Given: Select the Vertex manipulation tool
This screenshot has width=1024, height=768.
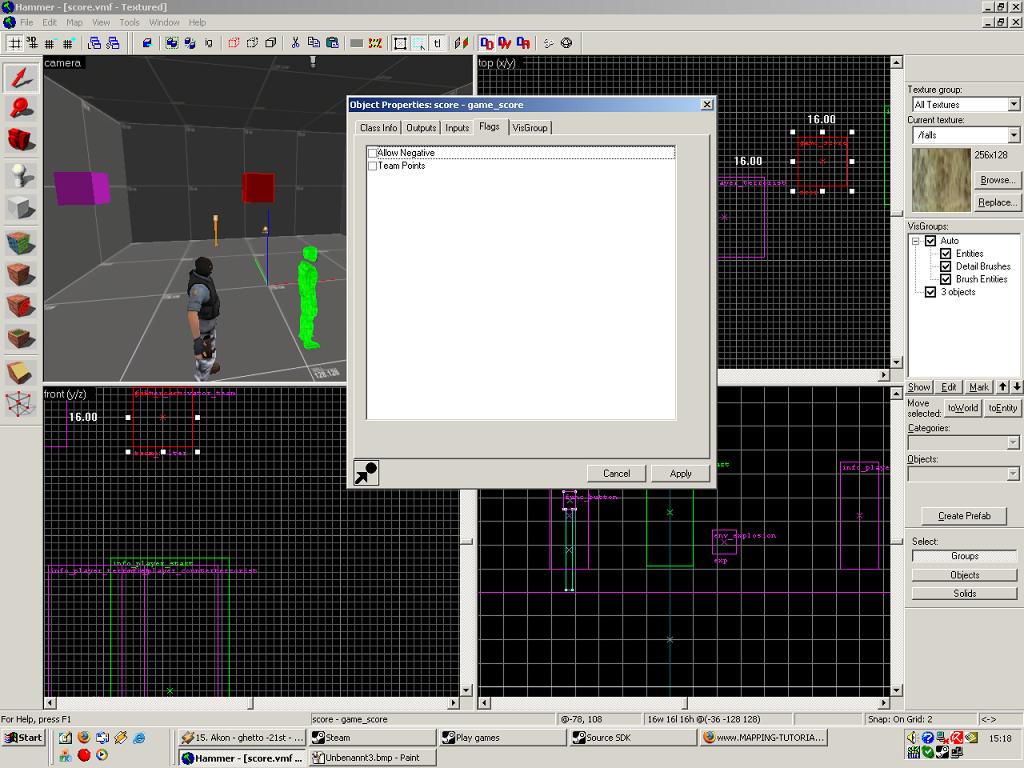Looking at the screenshot, I should 22,404.
